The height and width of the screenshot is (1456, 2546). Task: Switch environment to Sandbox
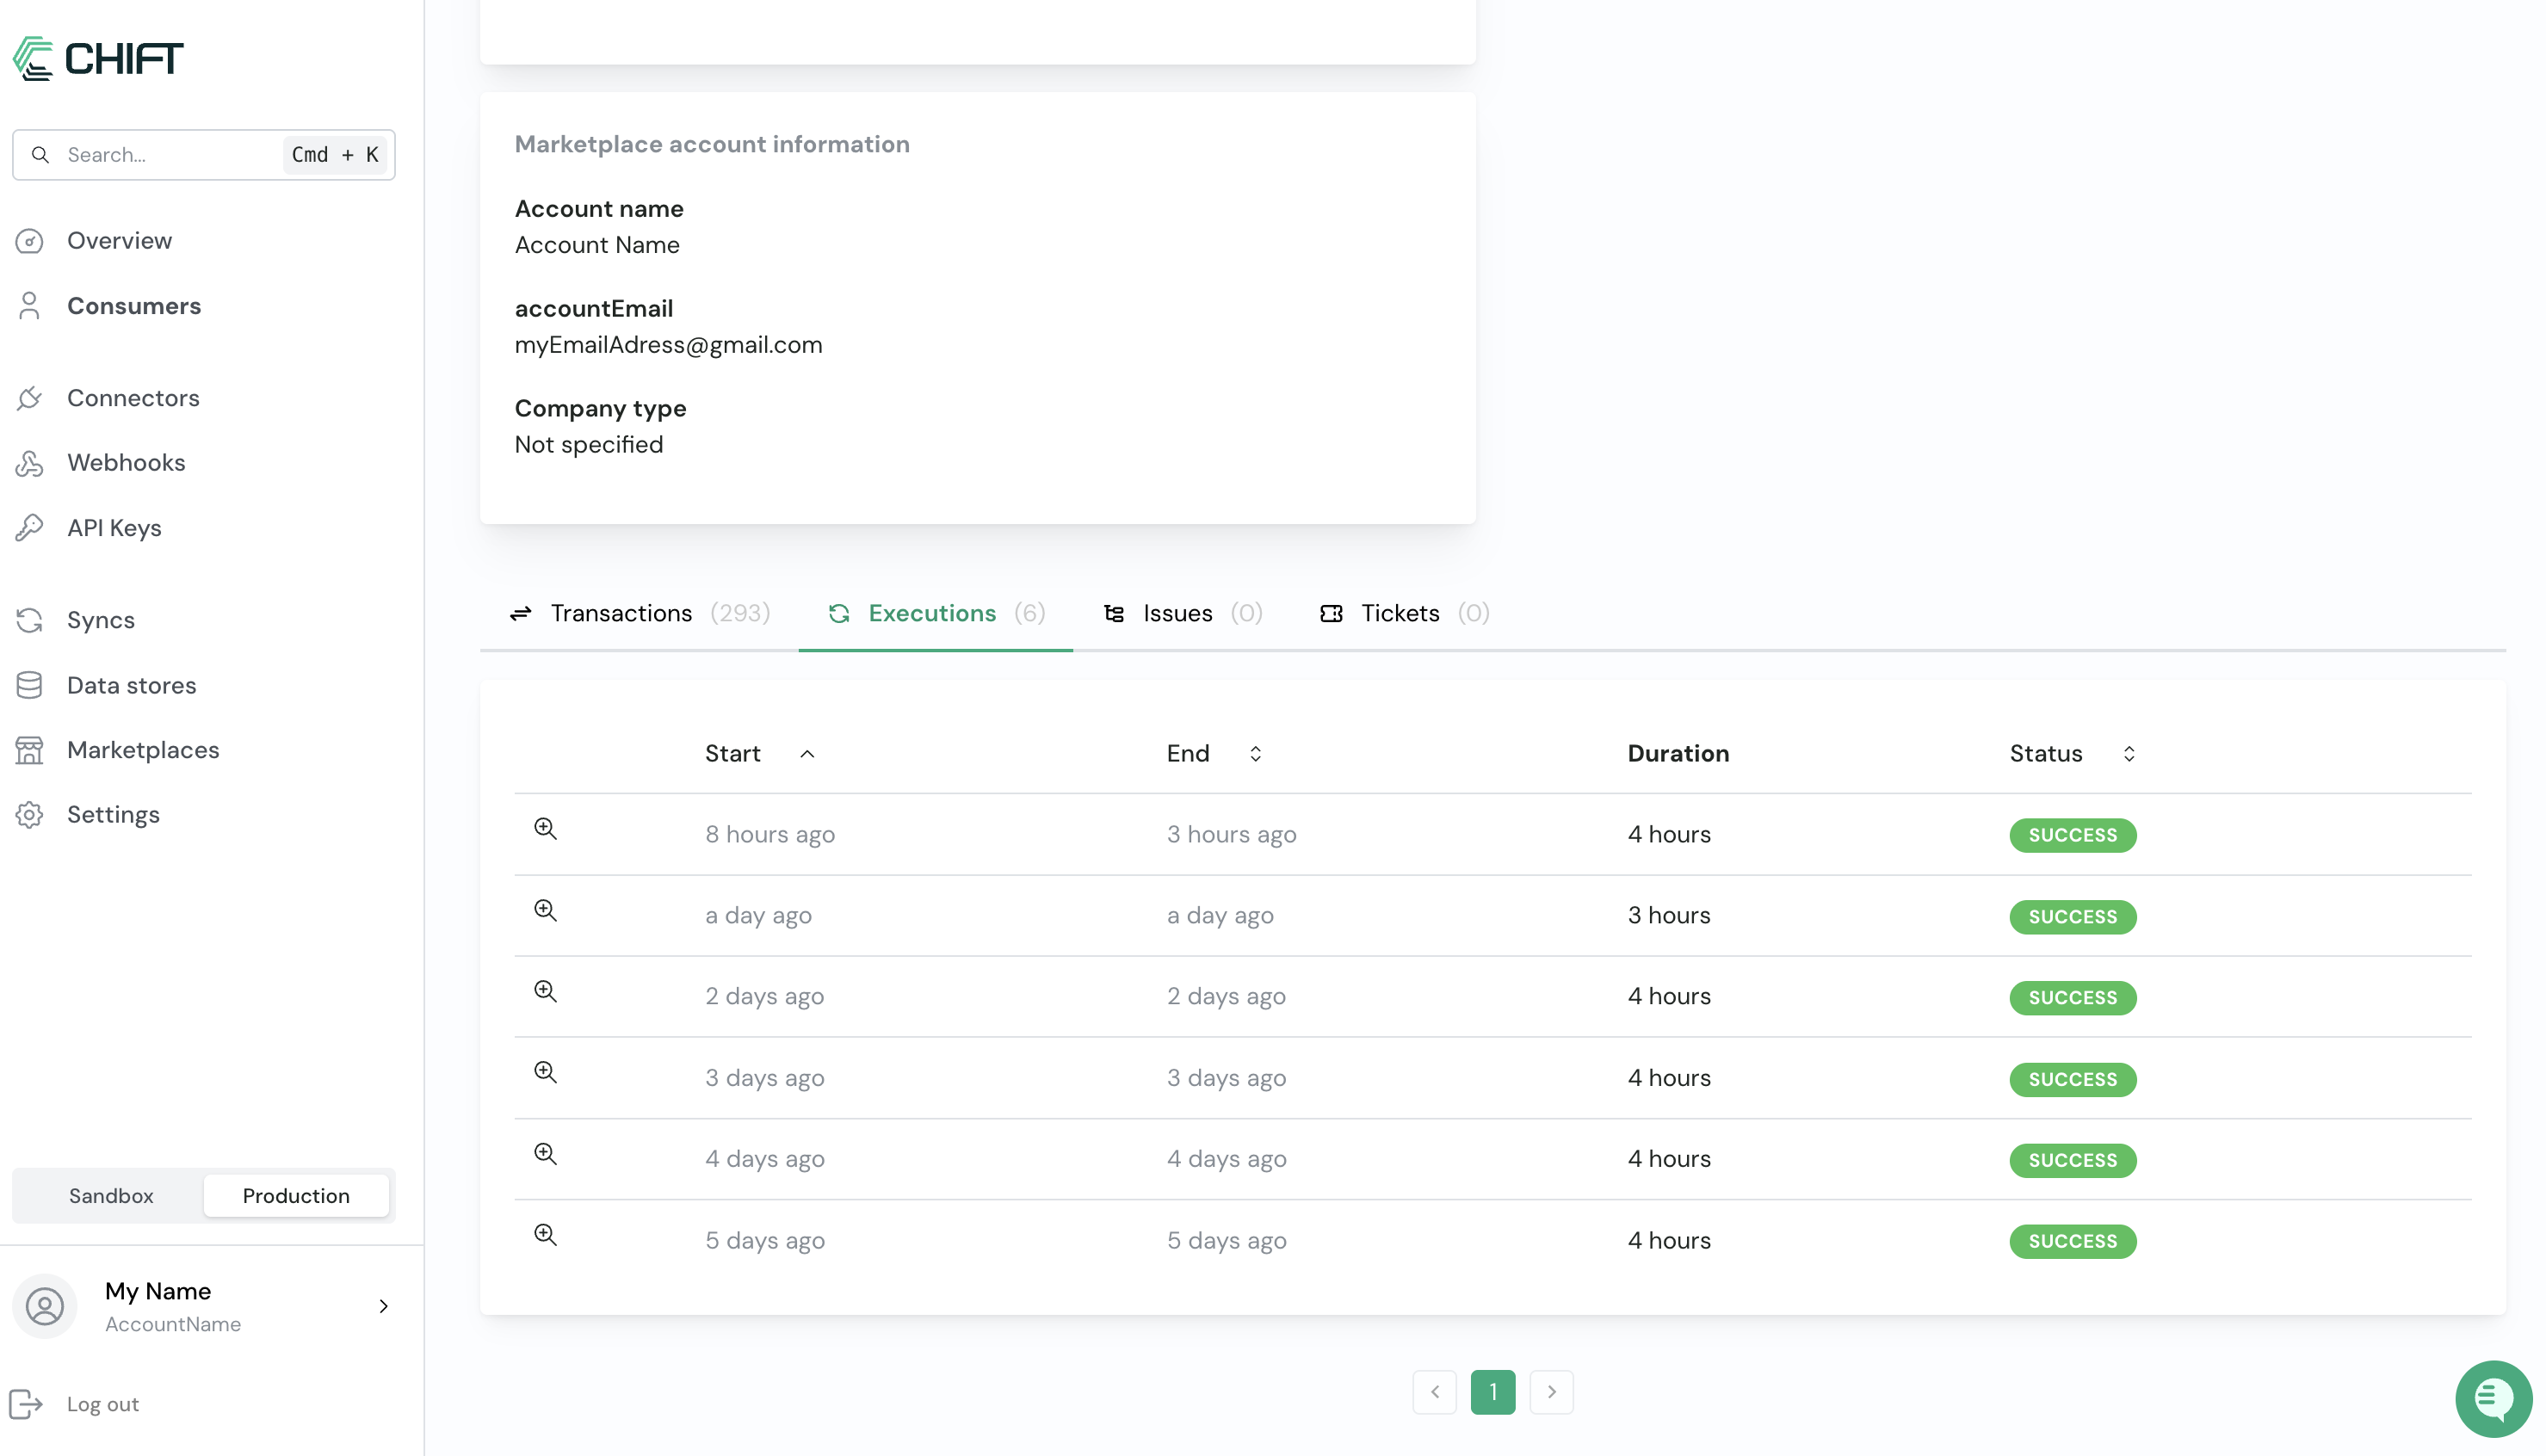click(x=111, y=1196)
